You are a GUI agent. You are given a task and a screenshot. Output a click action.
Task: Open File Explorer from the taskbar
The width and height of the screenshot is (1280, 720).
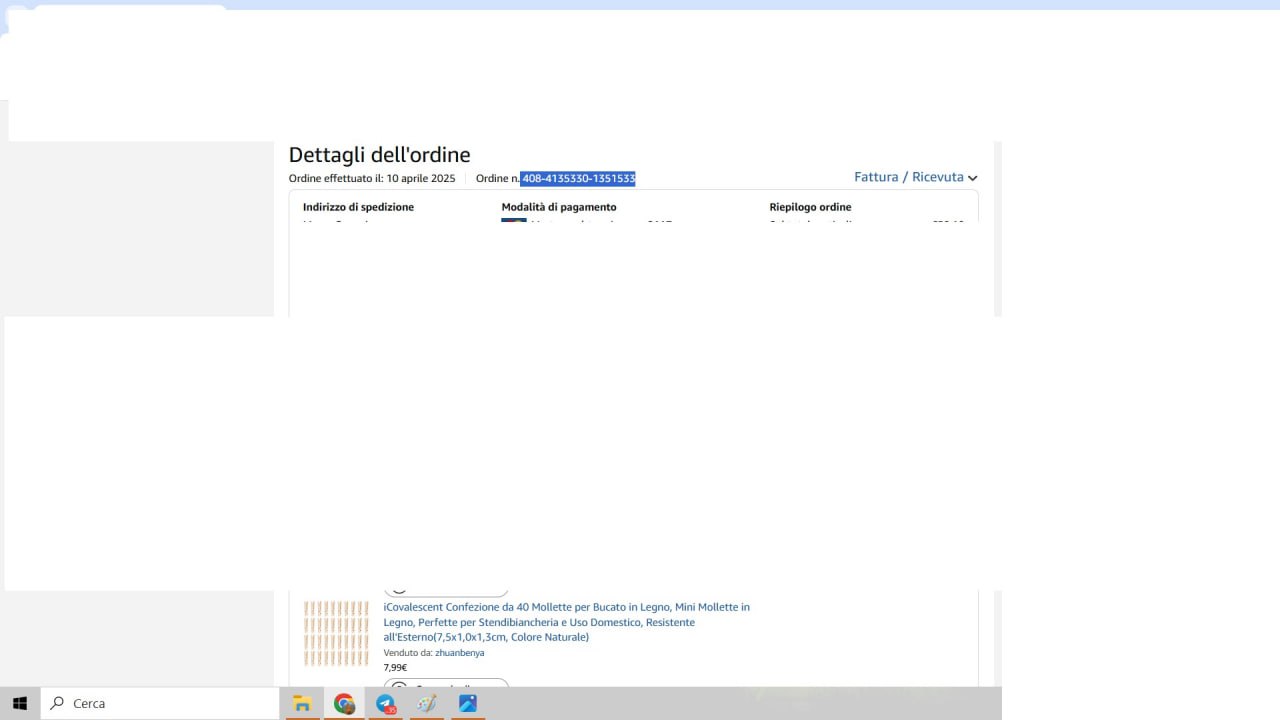[302, 704]
